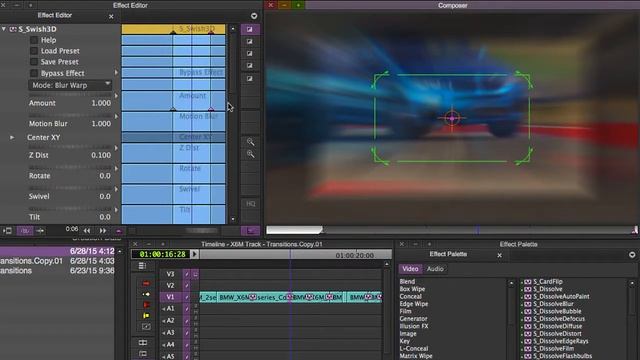Expand Bypass Effect keyframe track arrow

pyautogui.click(x=116, y=72)
